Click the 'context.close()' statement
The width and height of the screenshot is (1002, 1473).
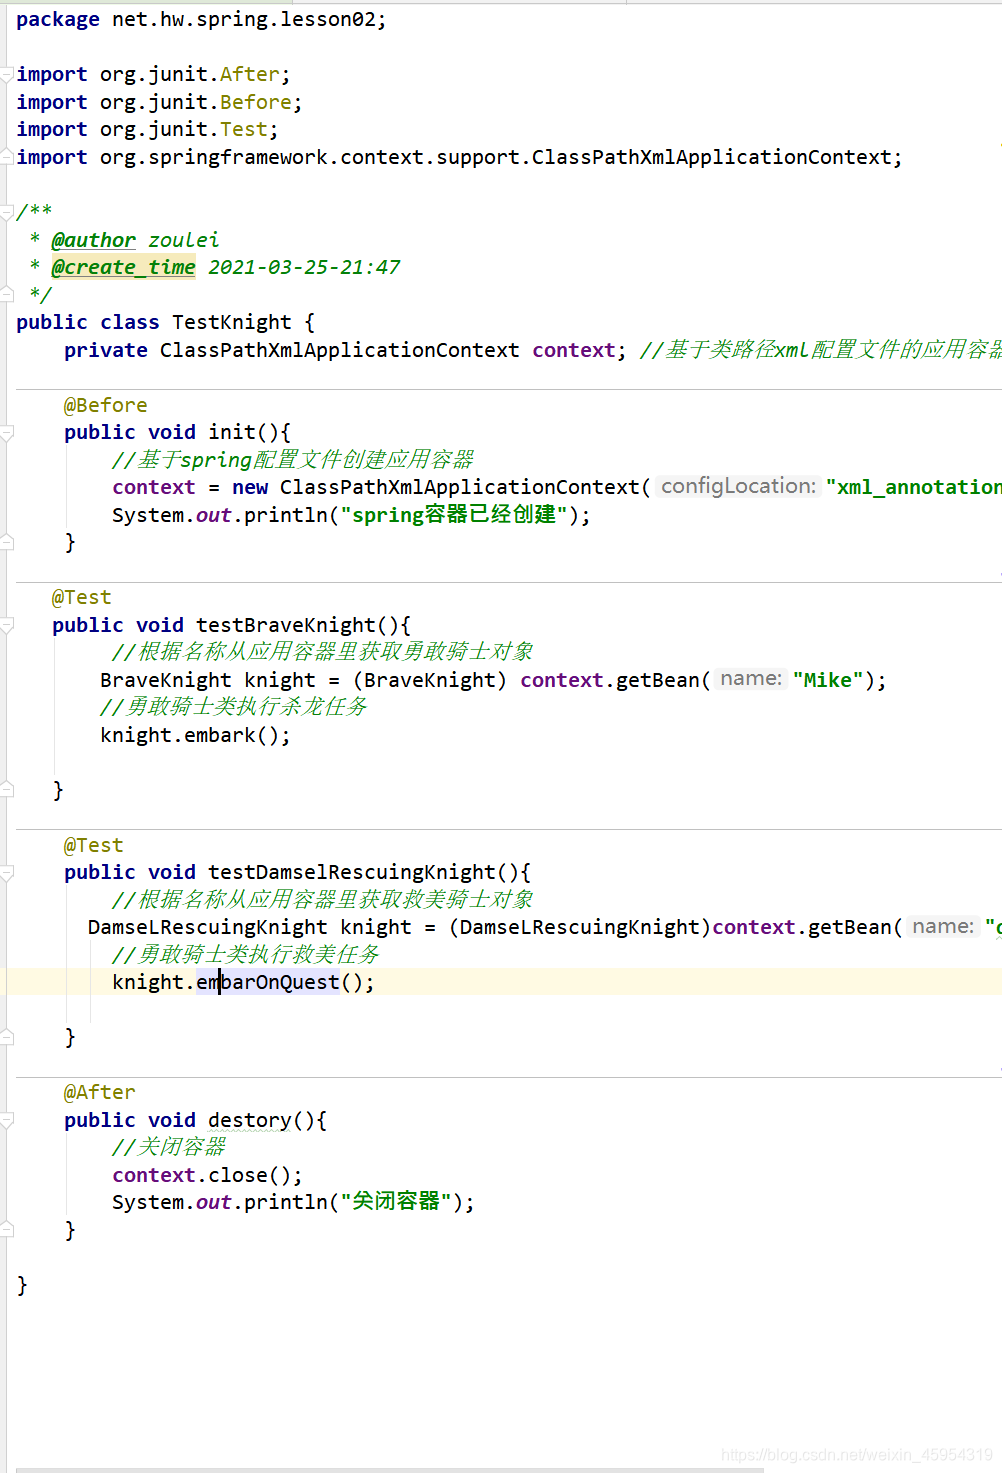[208, 1175]
